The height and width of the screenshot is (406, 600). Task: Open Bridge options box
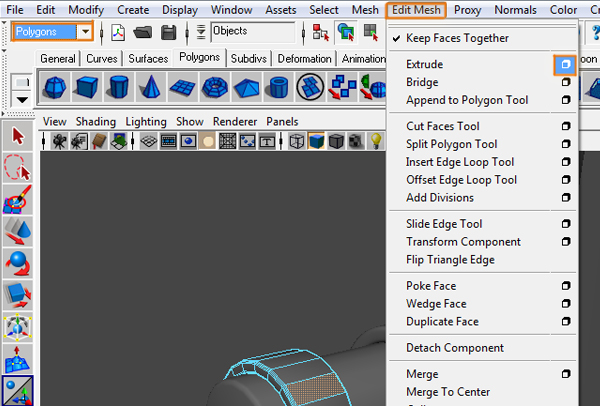coord(566,82)
